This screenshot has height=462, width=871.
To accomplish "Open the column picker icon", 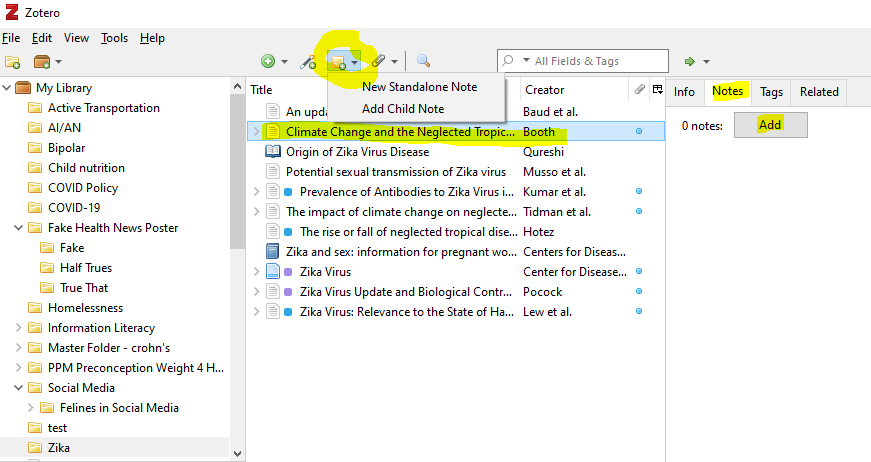I will coord(658,89).
